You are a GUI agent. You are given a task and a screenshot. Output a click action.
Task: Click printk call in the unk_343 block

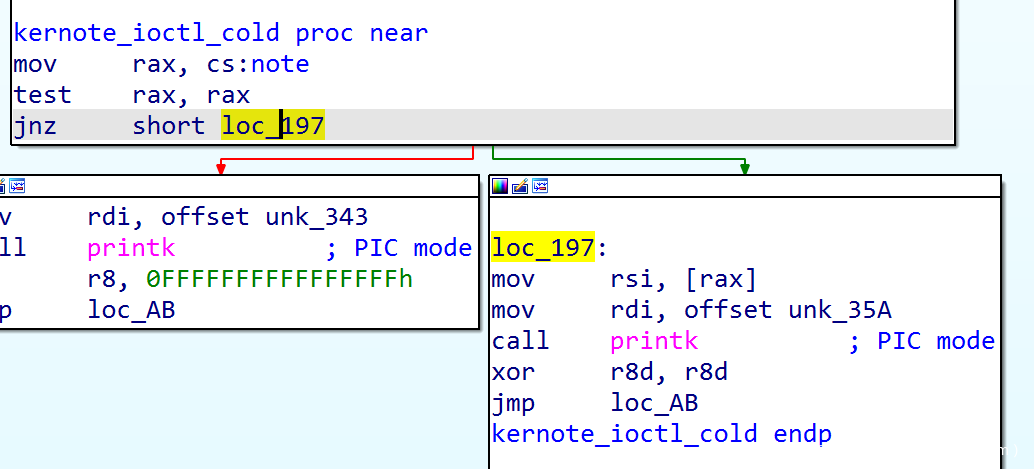click(x=131, y=248)
